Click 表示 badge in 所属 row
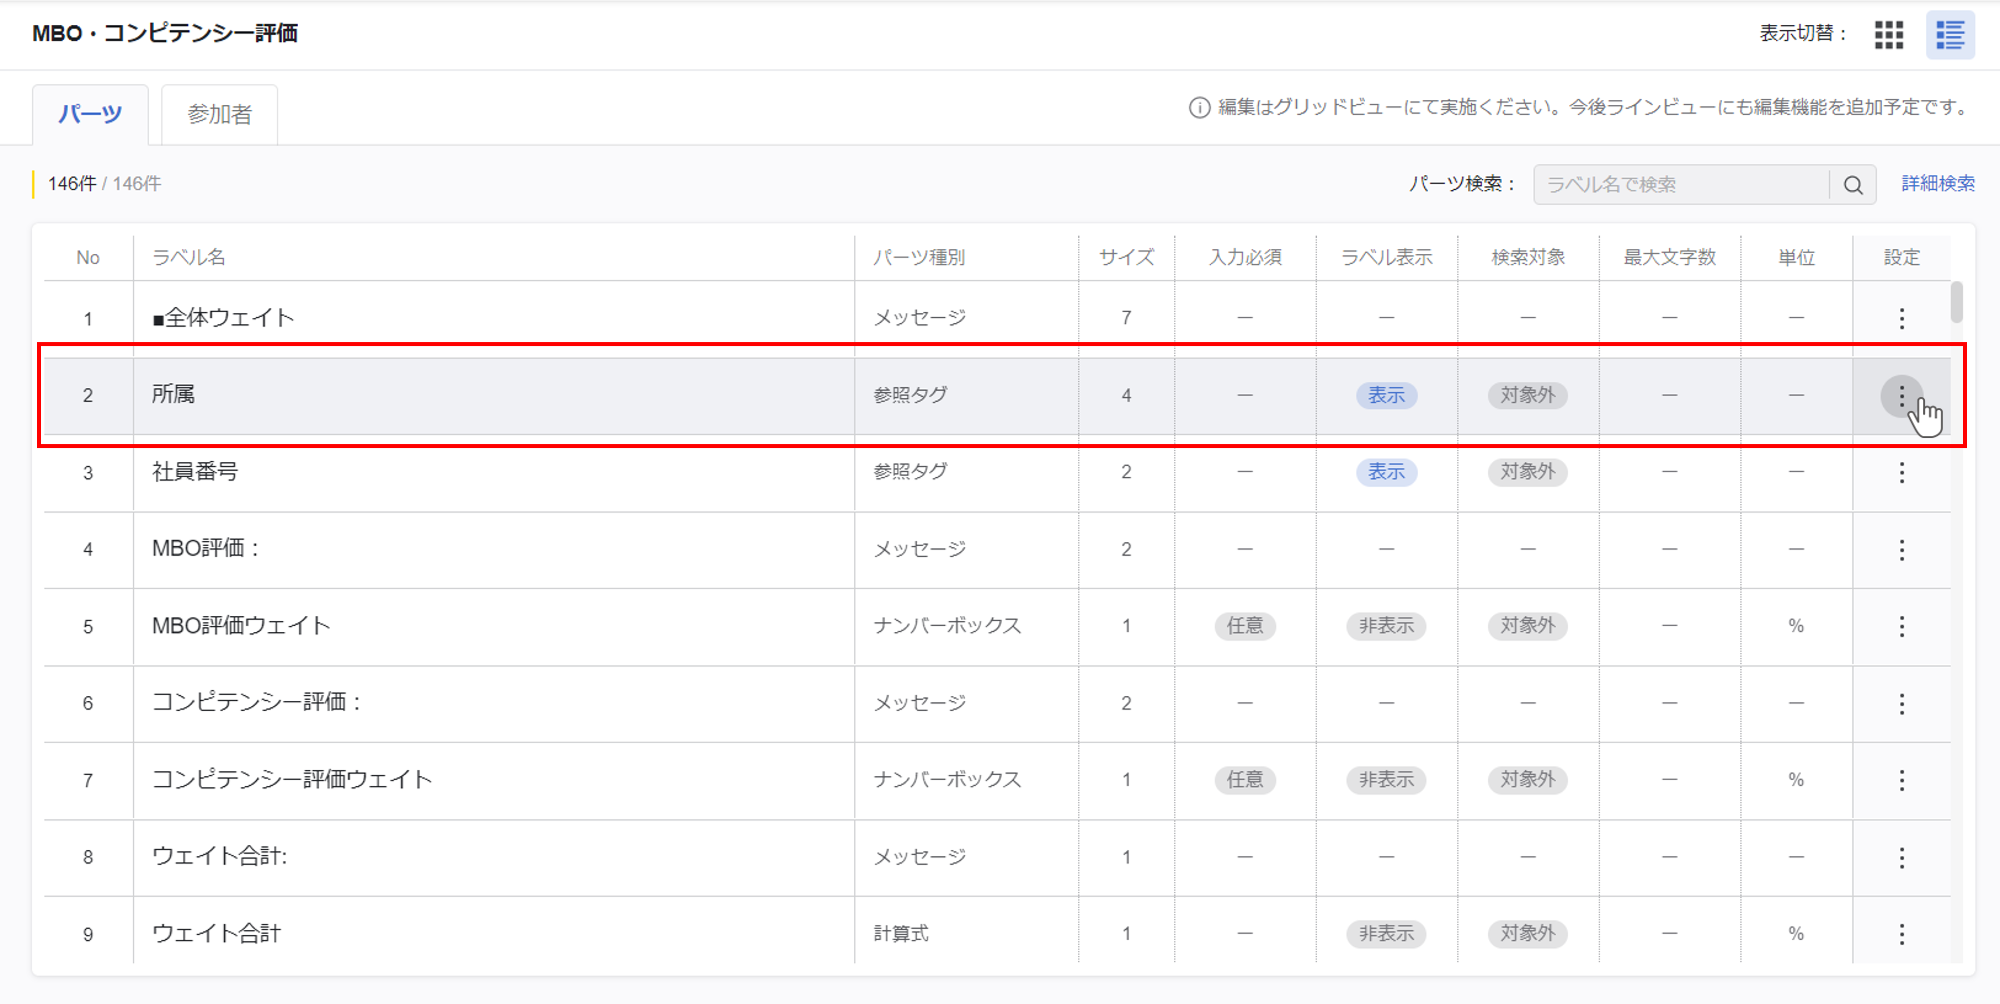This screenshot has height=1004, width=2000. 1386,396
